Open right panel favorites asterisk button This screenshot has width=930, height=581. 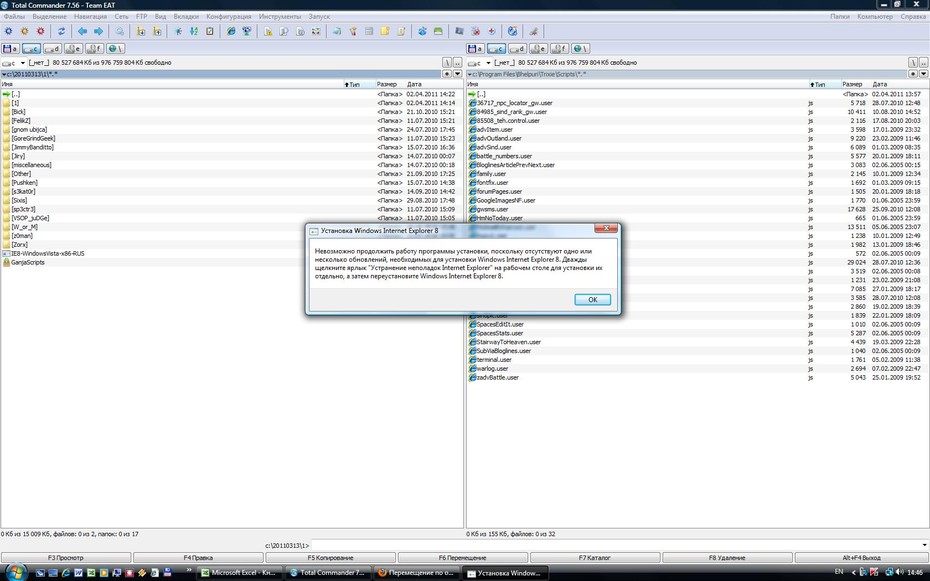click(913, 74)
